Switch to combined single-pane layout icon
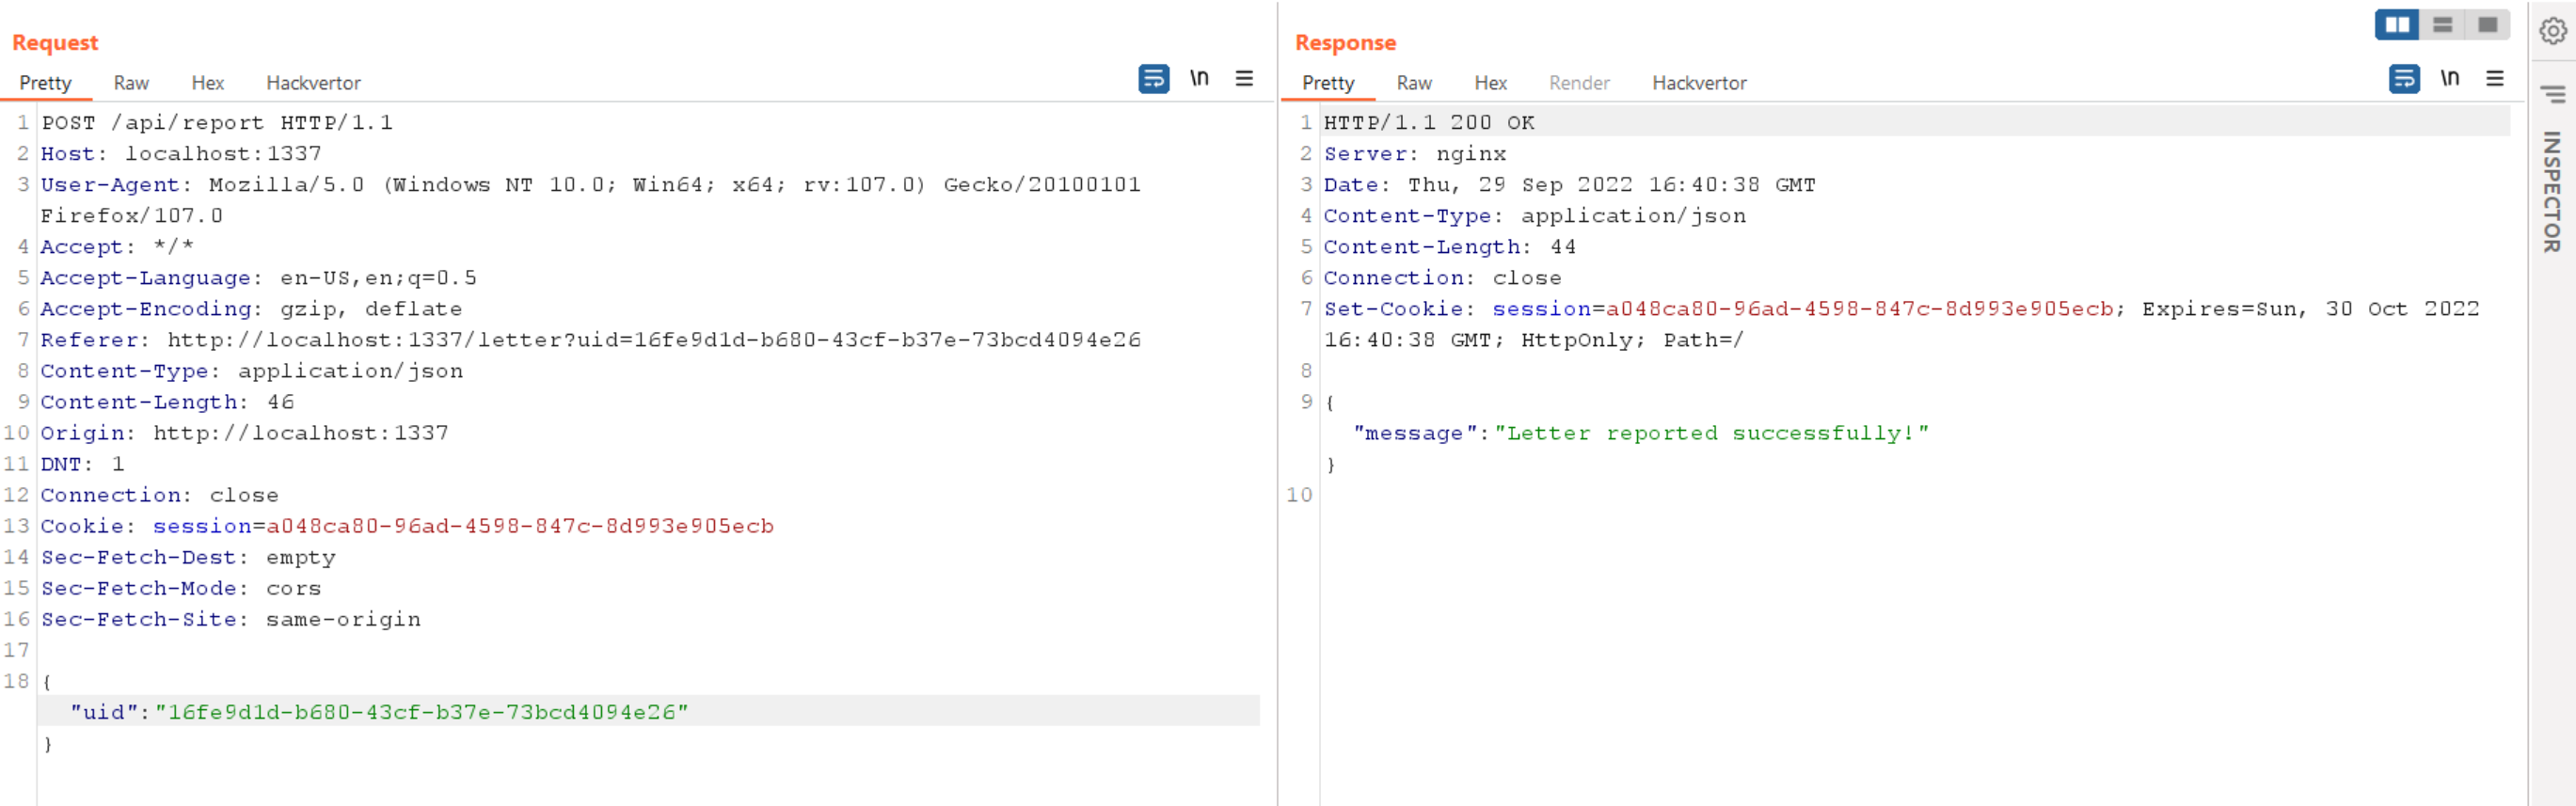Image resolution: width=2576 pixels, height=806 pixels. (2487, 25)
